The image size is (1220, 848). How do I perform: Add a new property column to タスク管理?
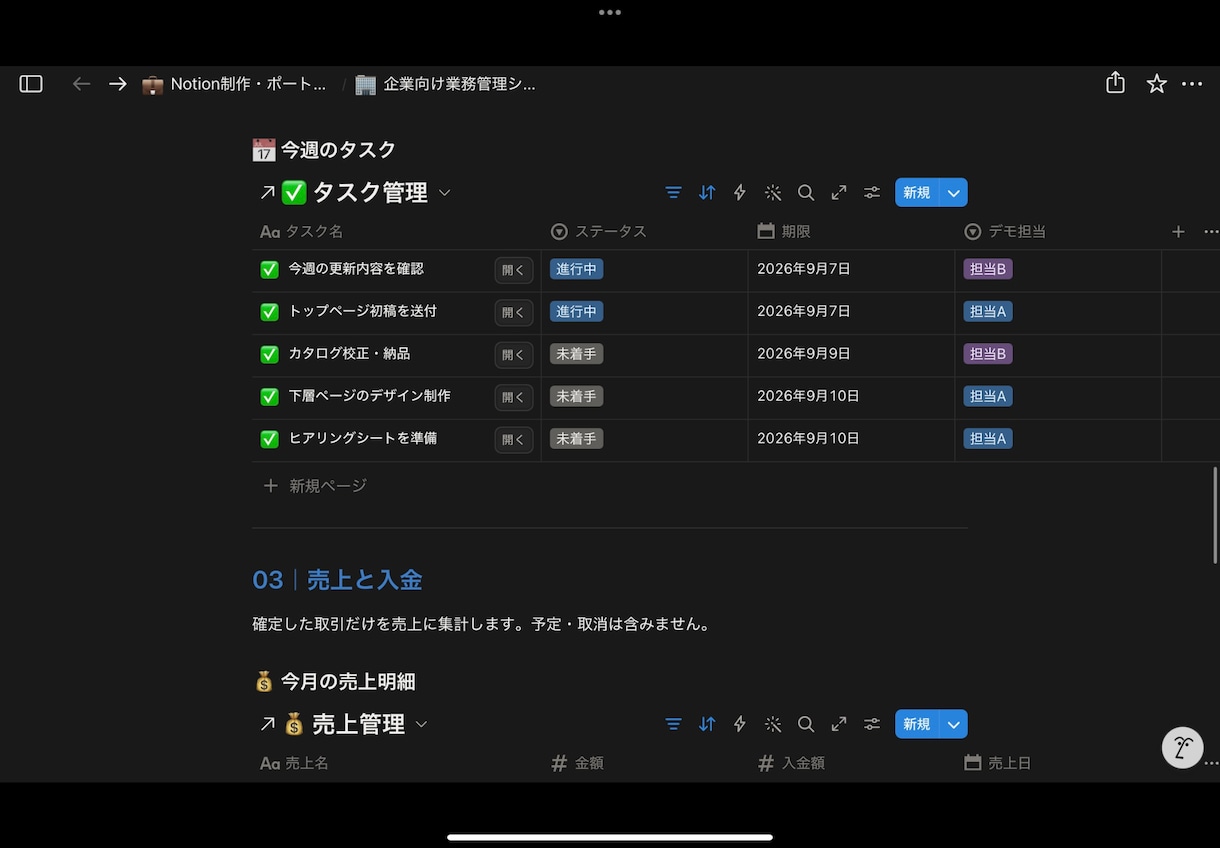[1178, 231]
